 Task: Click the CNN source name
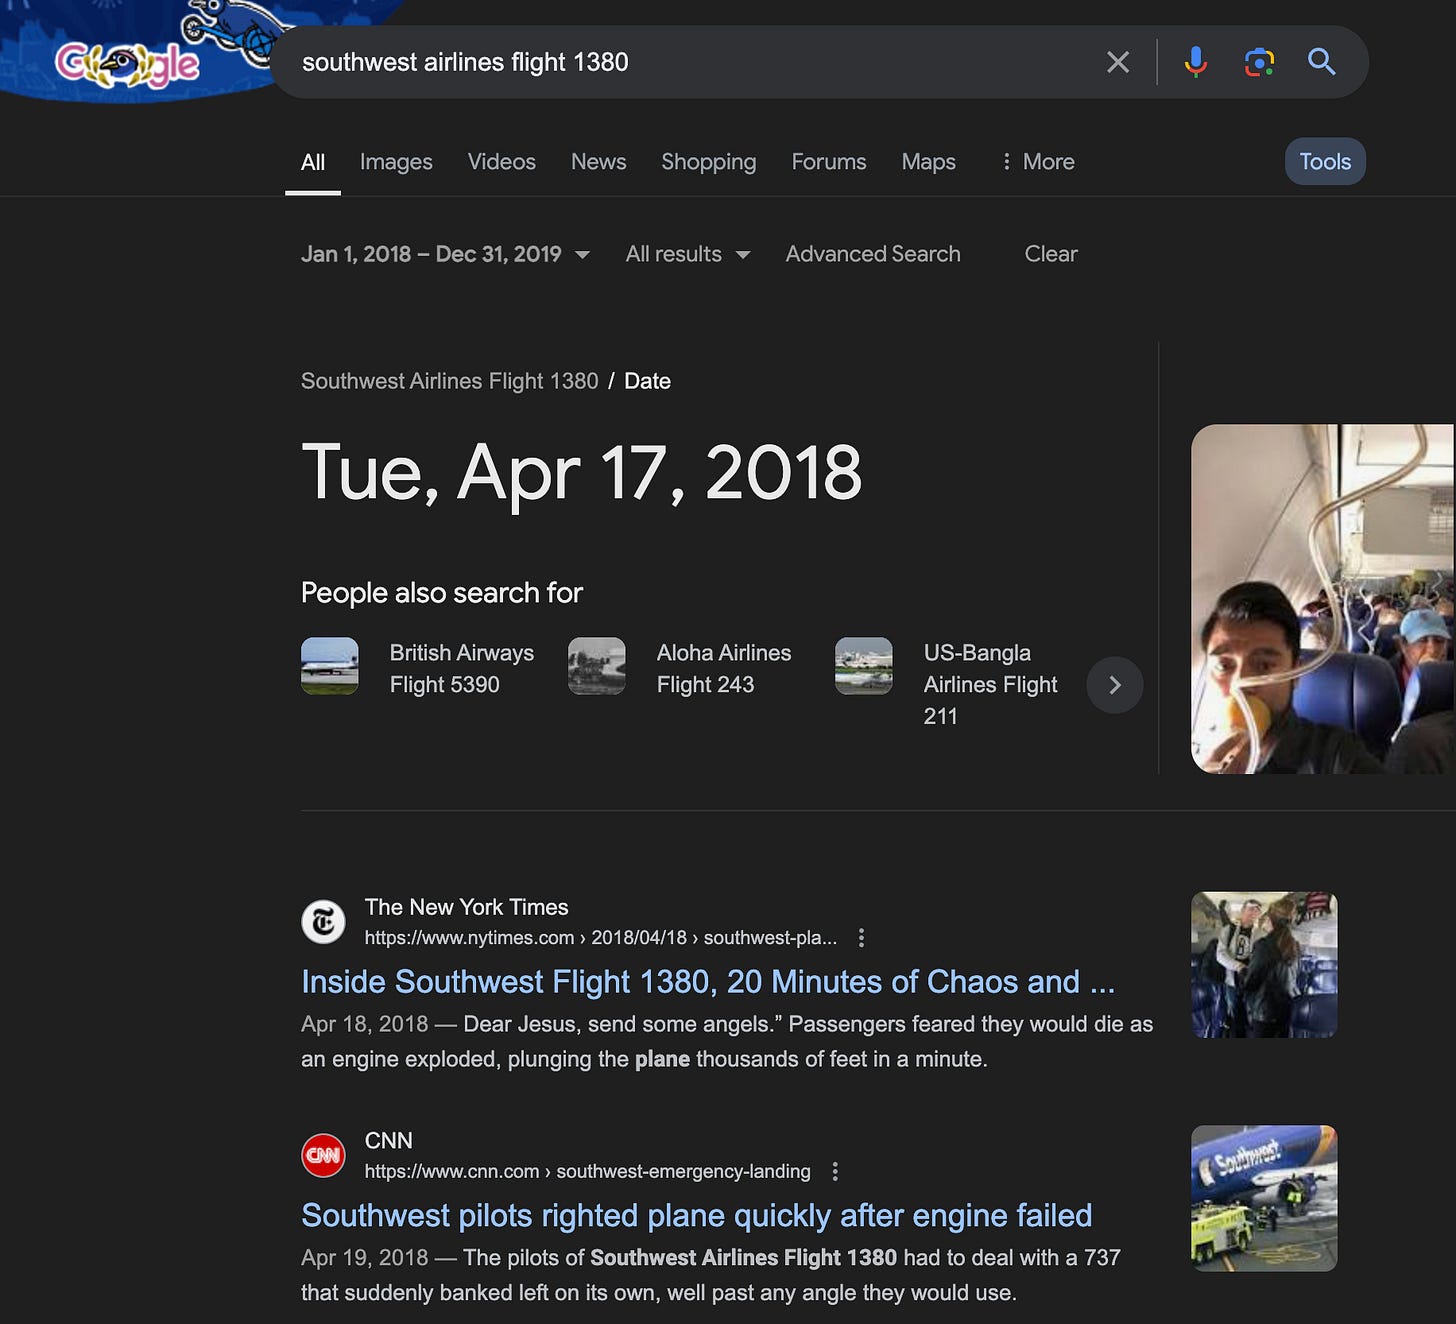389,1141
